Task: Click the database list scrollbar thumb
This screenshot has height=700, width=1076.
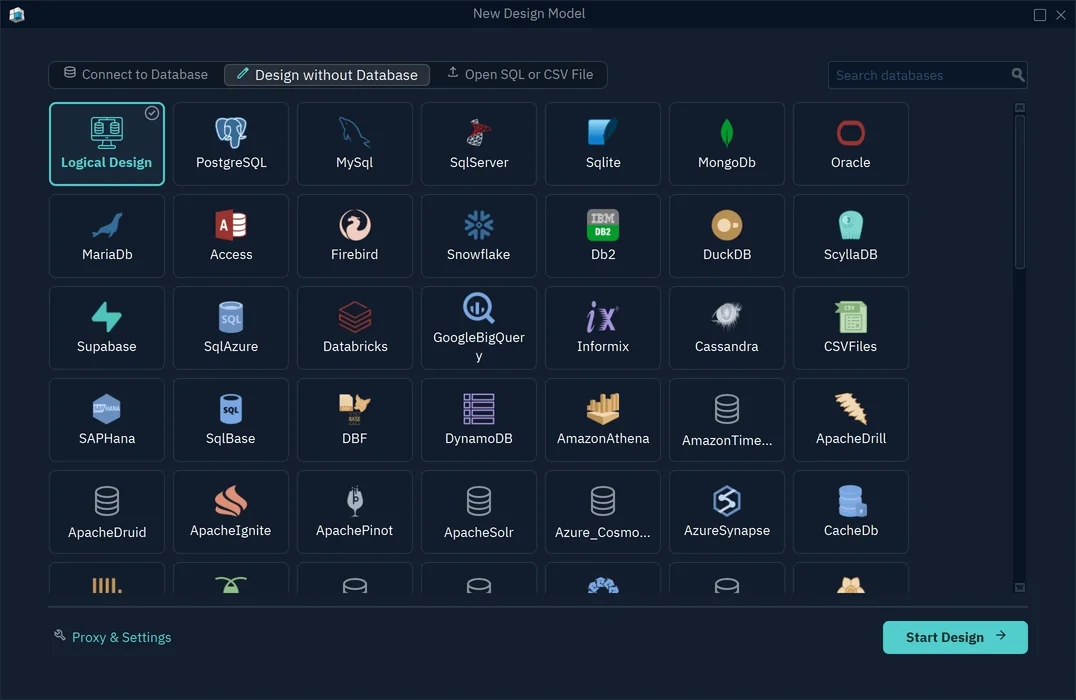Action: tap(1020, 192)
